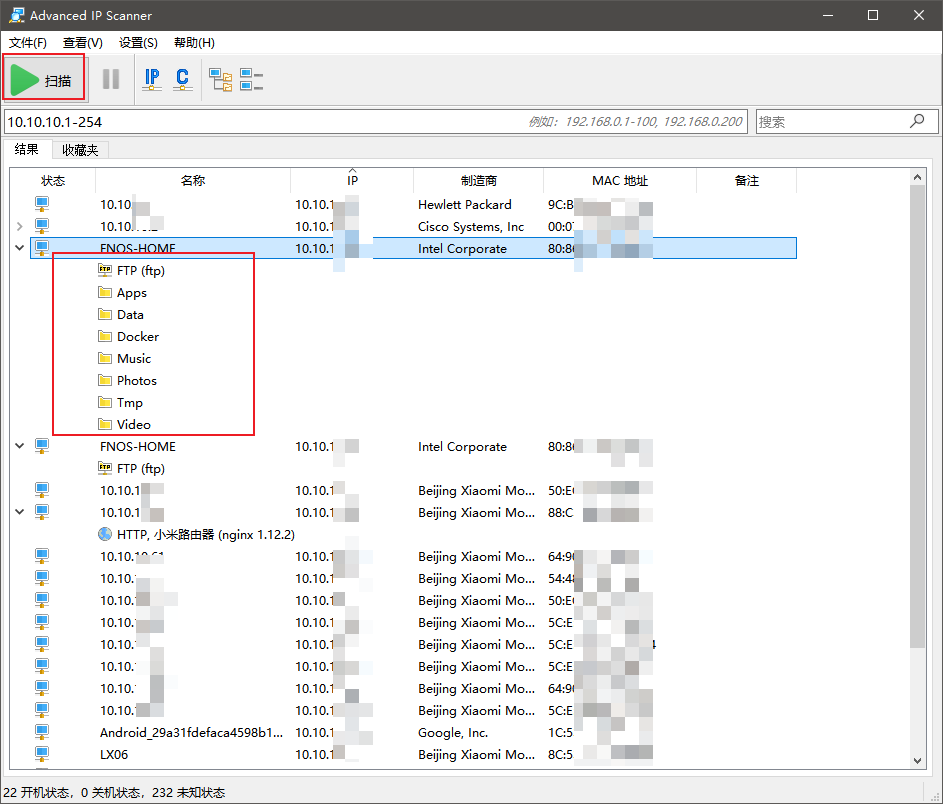This screenshot has height=804, width=943.
Task: Click the vertical scrollbar thumb
Action: coord(917,416)
